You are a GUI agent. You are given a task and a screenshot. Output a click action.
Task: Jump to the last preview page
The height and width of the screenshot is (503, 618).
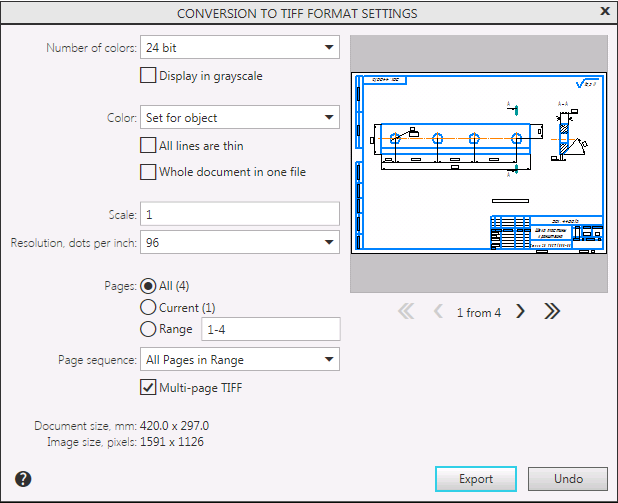point(552,312)
